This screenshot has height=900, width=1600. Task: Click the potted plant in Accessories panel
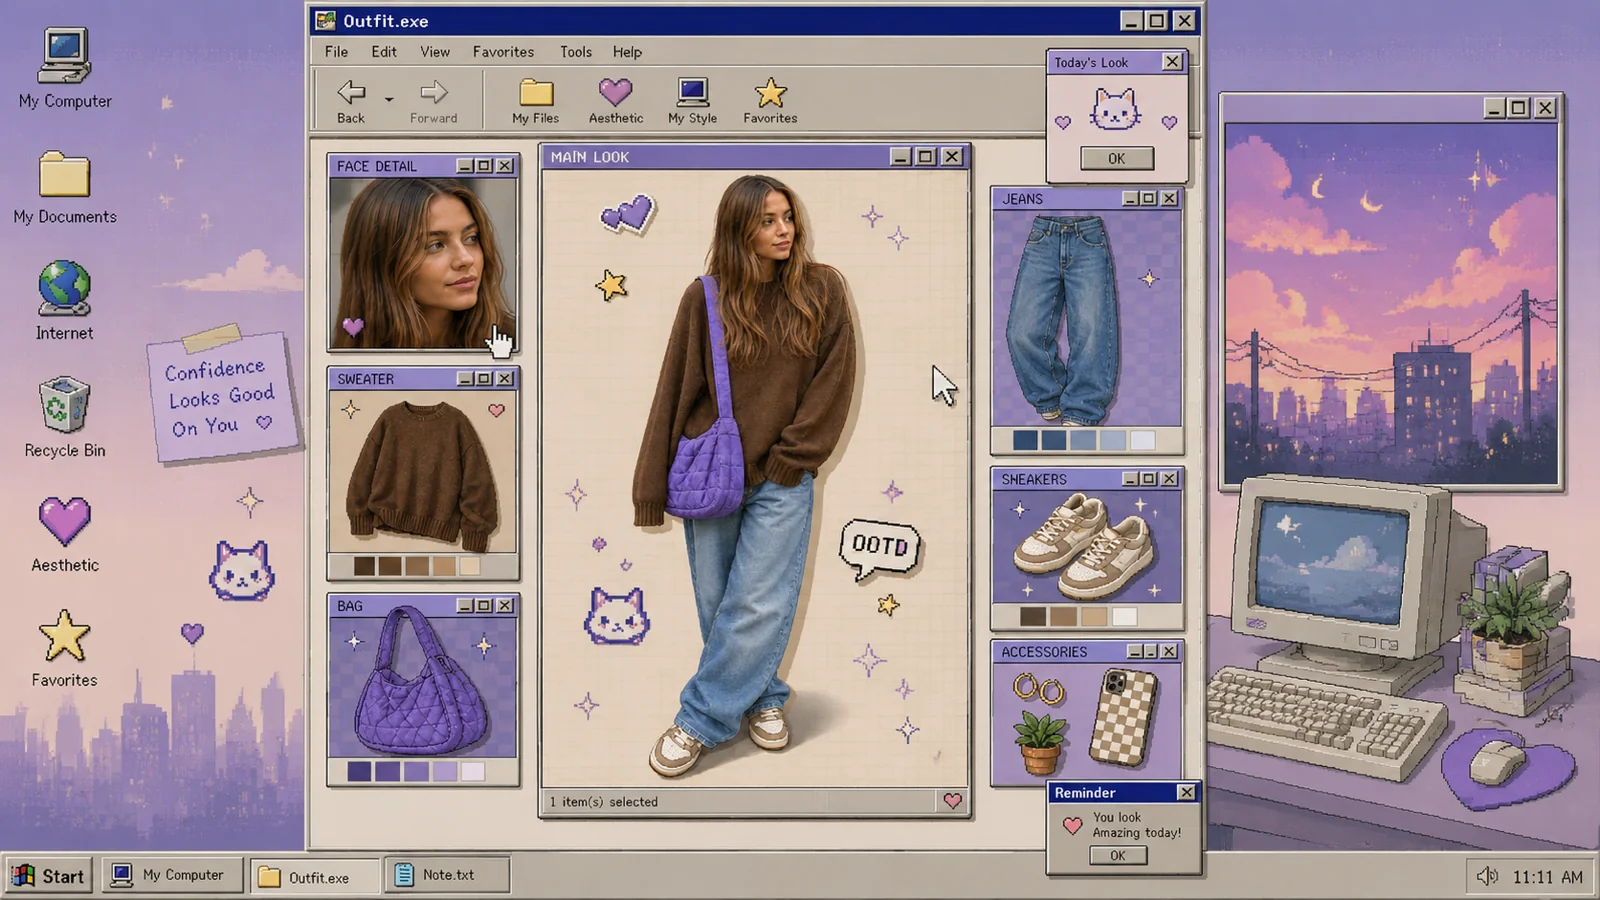click(x=1040, y=743)
